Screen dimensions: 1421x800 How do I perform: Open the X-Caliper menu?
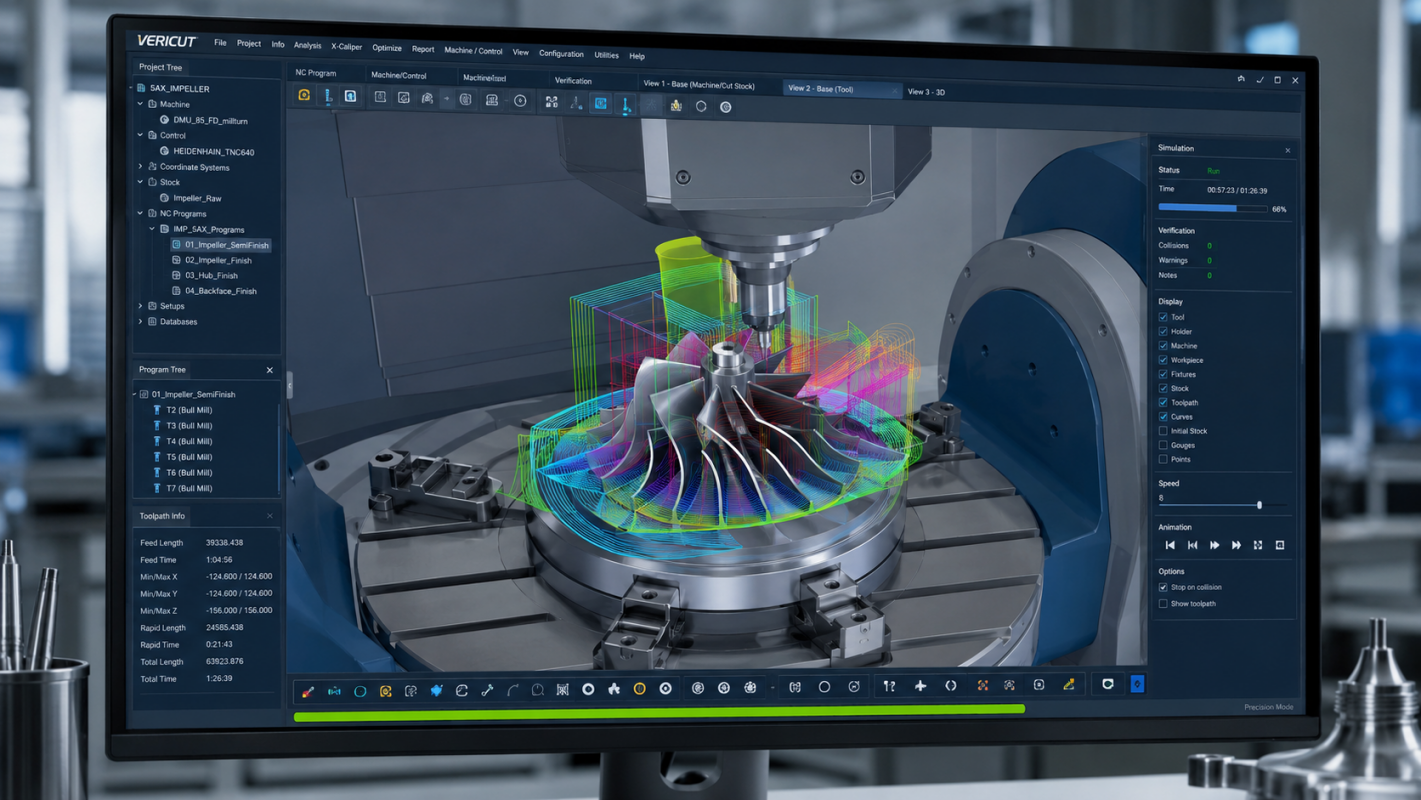(347, 47)
